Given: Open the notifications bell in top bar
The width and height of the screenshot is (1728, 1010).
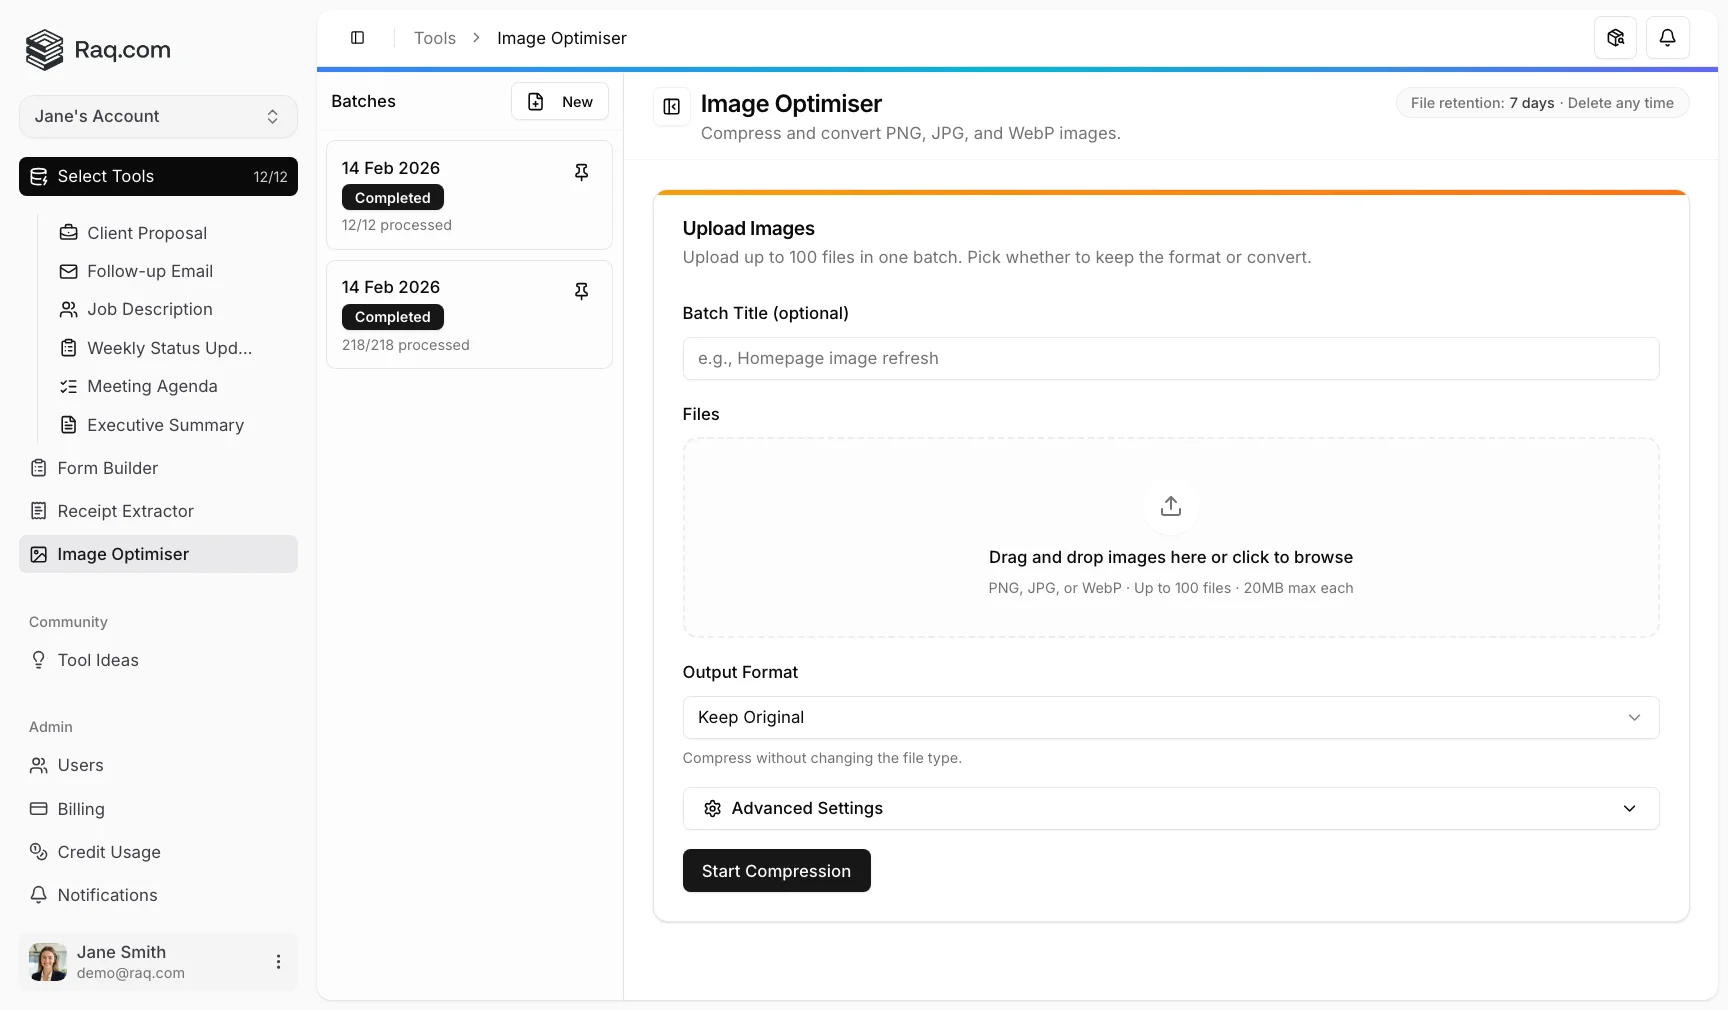Looking at the screenshot, I should [x=1667, y=38].
